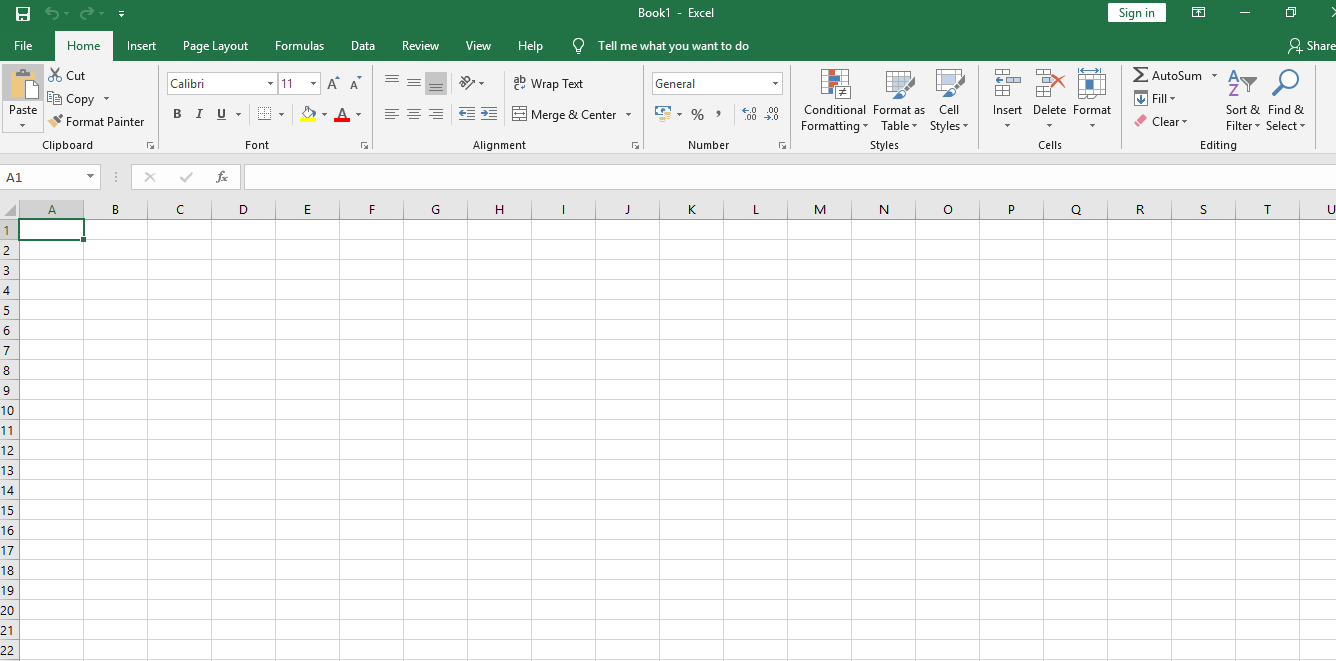Screen dimensions: 1336x661
Task: Select cell C5 in the worksheet
Action: click(180, 310)
